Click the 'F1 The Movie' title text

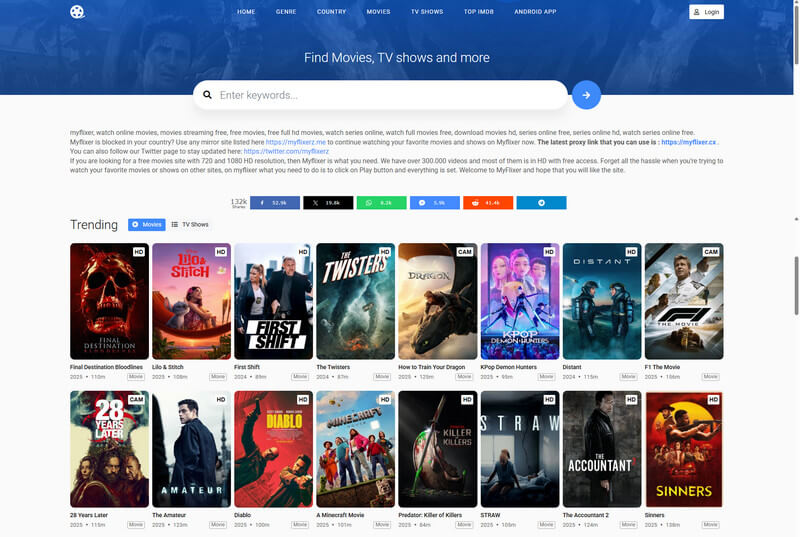pos(662,367)
